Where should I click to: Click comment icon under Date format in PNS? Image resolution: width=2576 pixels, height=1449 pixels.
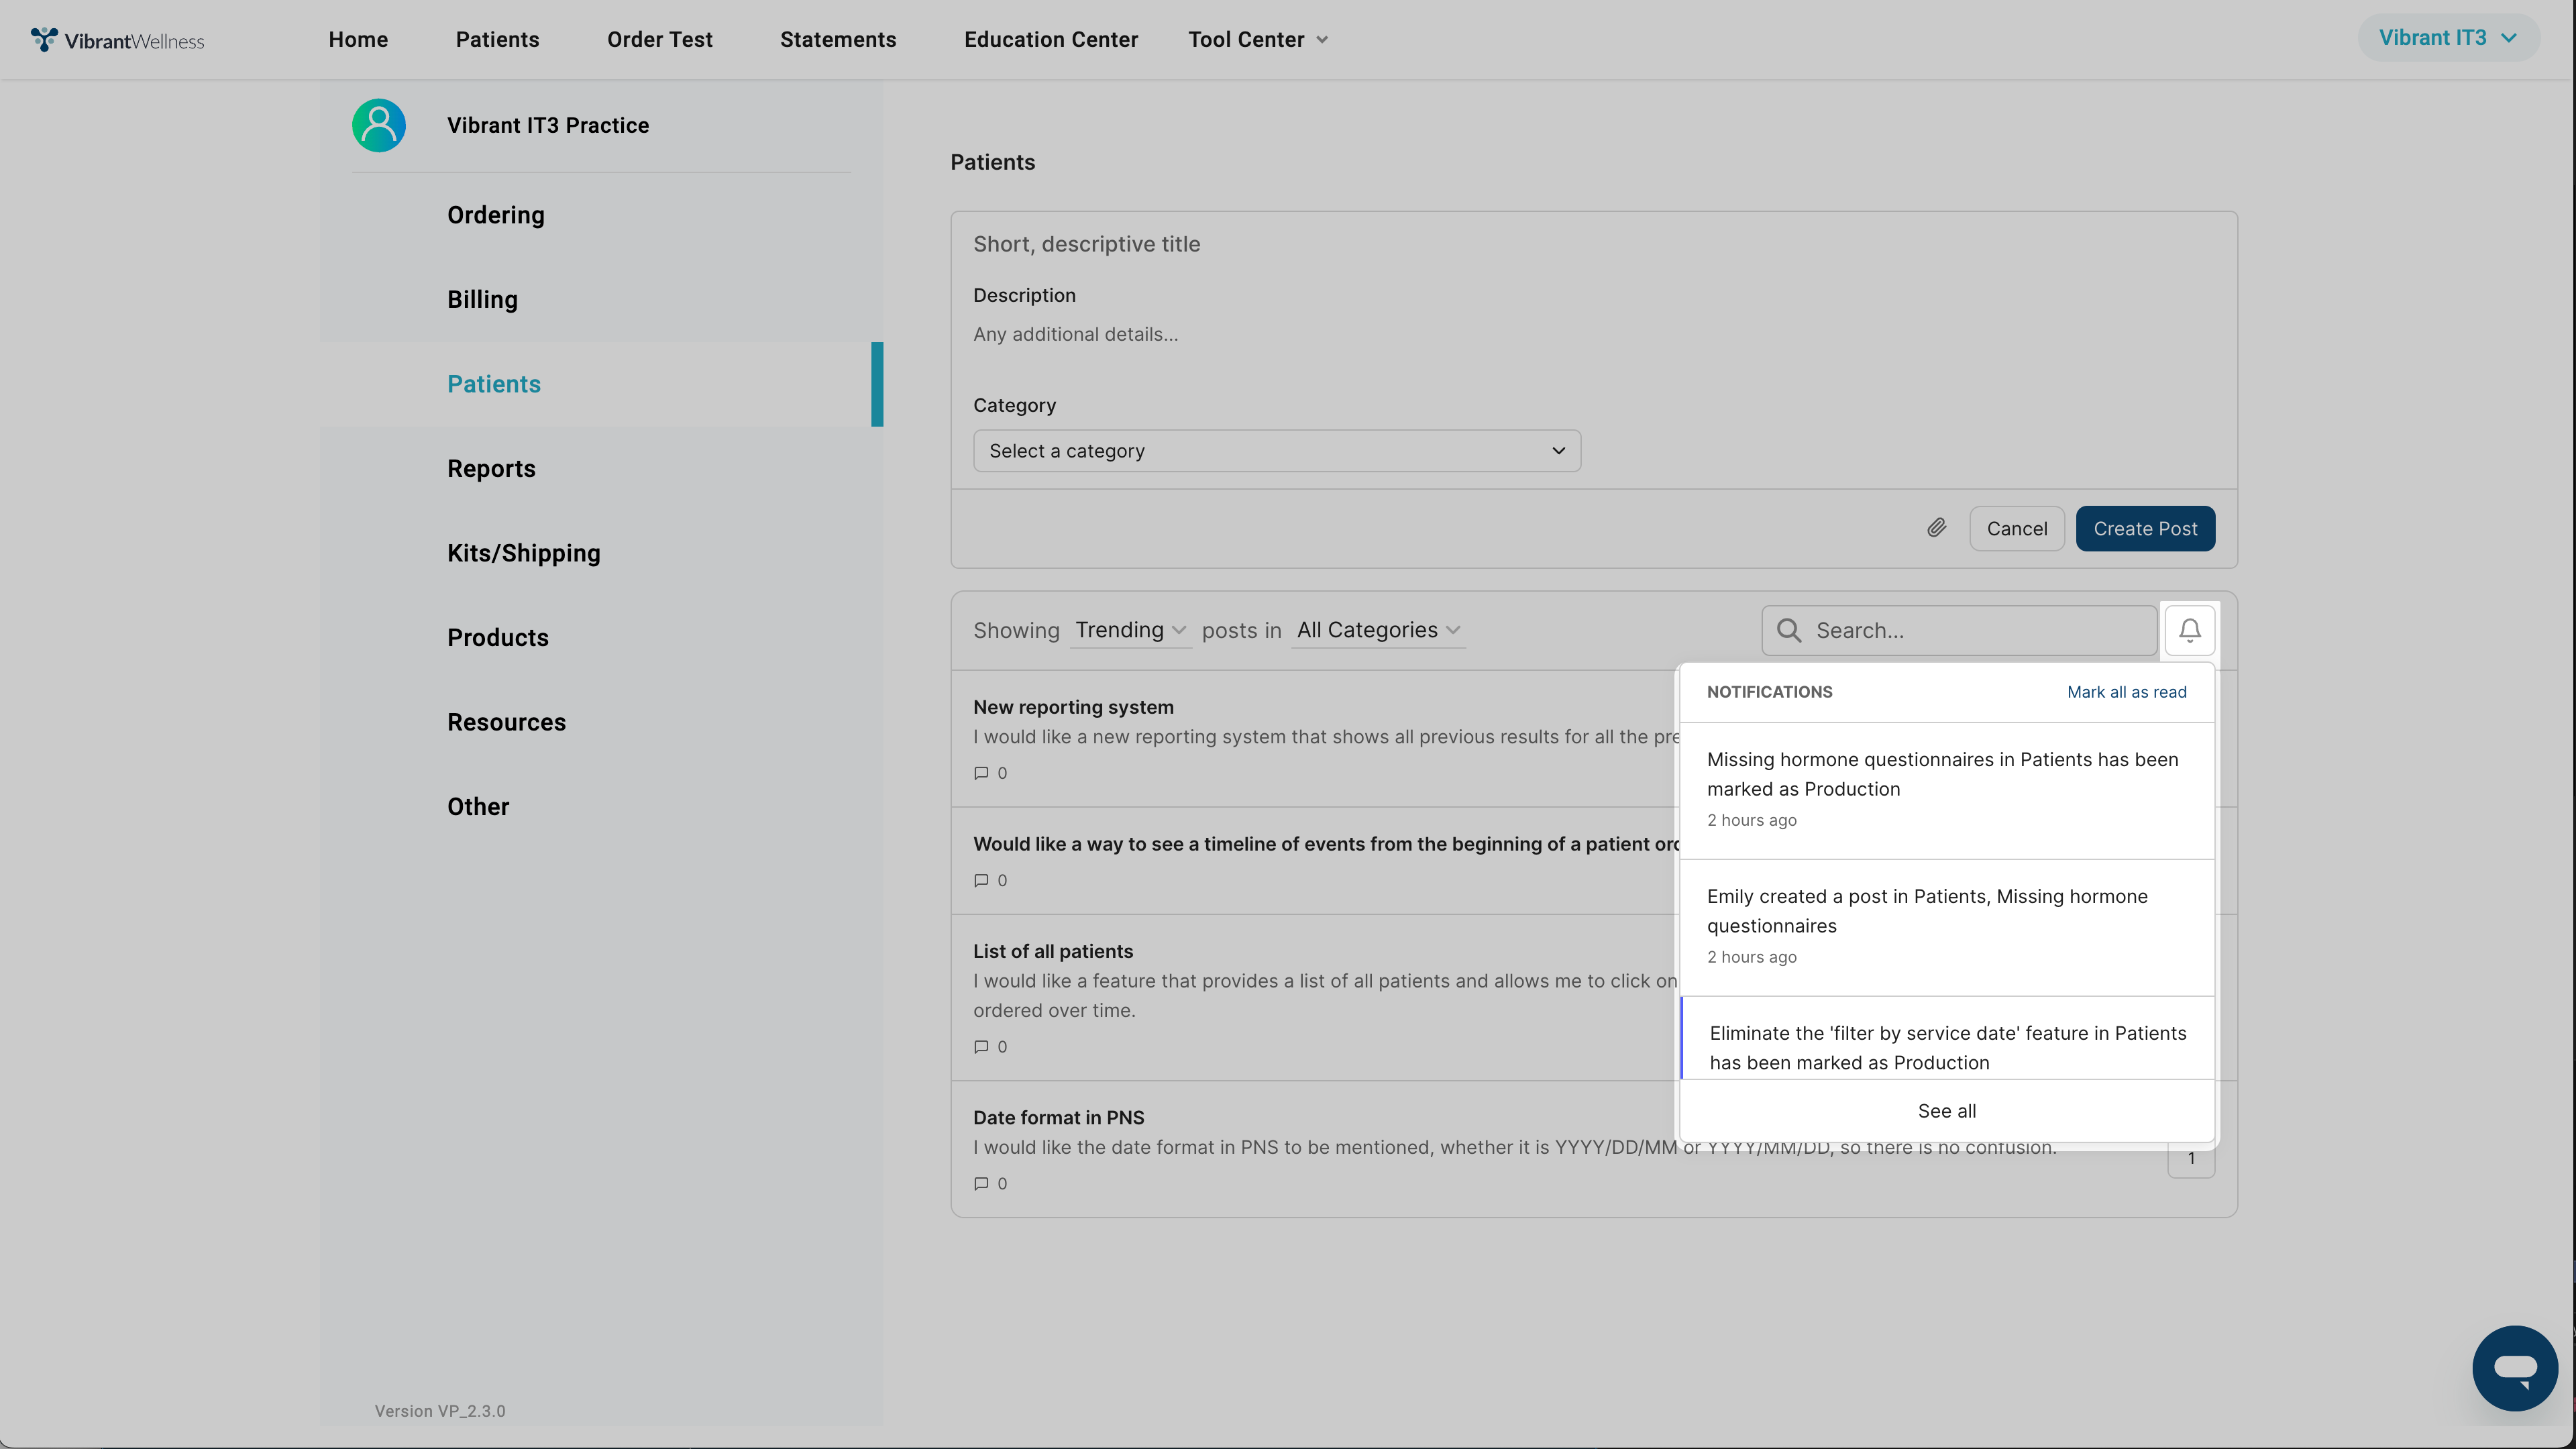pos(981,1183)
